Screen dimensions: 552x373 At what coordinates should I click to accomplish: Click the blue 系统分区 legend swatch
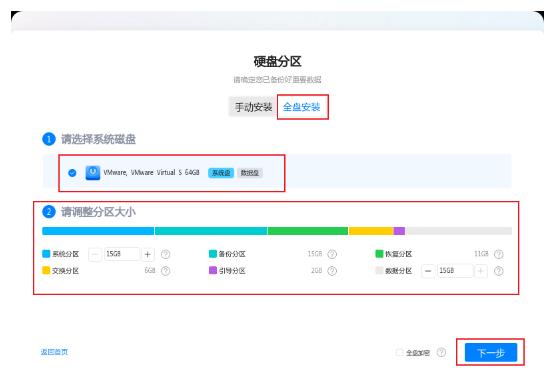point(46,254)
